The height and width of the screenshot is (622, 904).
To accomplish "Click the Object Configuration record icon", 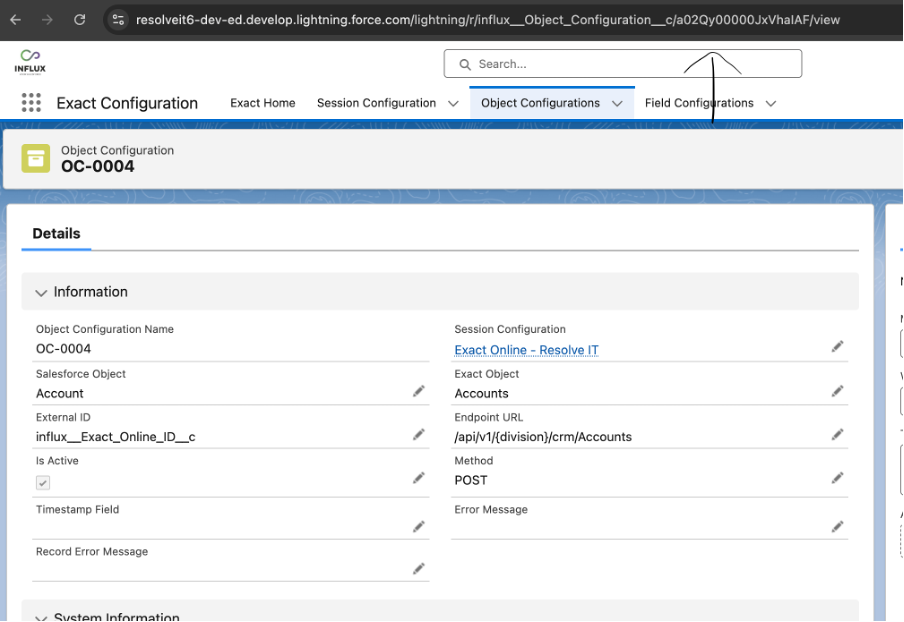I will click(x=36, y=159).
